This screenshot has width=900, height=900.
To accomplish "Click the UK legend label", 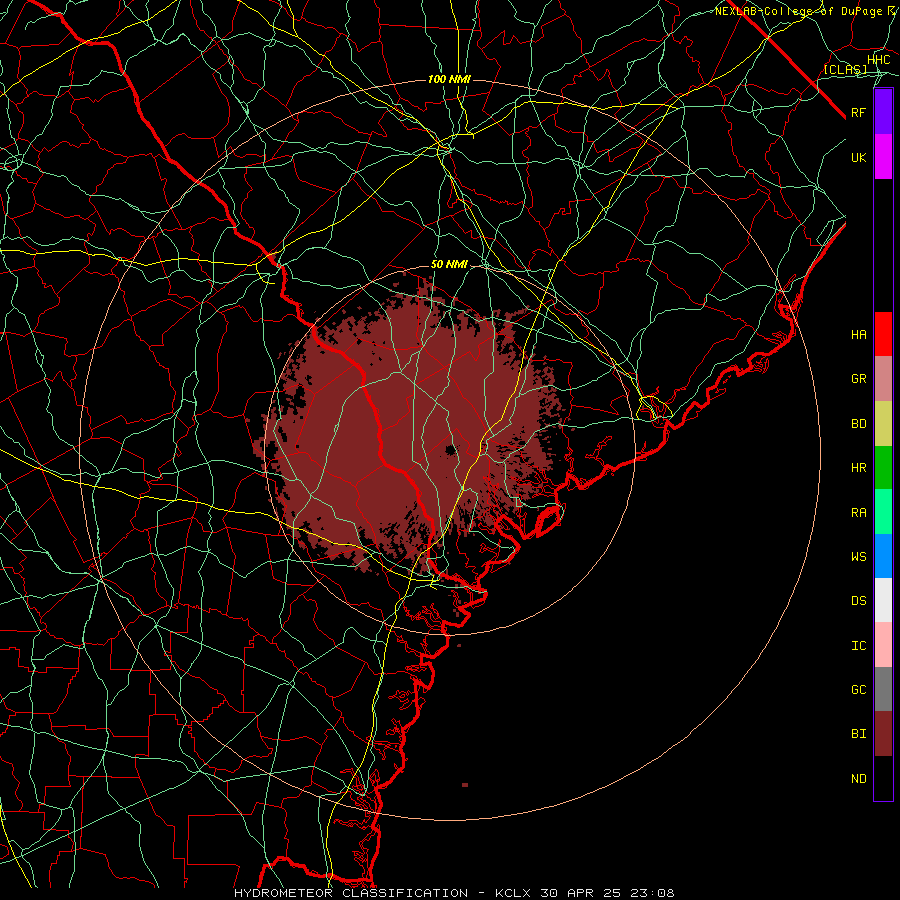I will (x=858, y=157).
